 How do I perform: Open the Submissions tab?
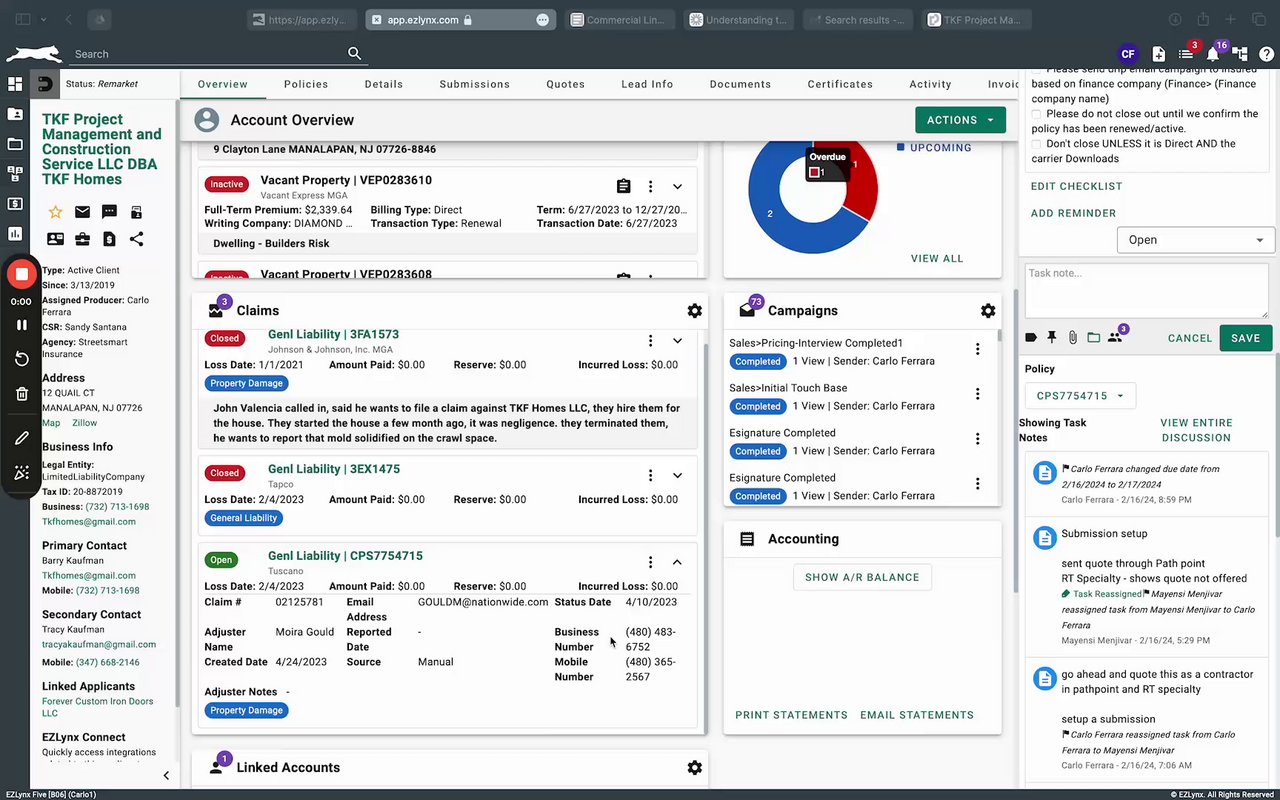click(x=475, y=84)
